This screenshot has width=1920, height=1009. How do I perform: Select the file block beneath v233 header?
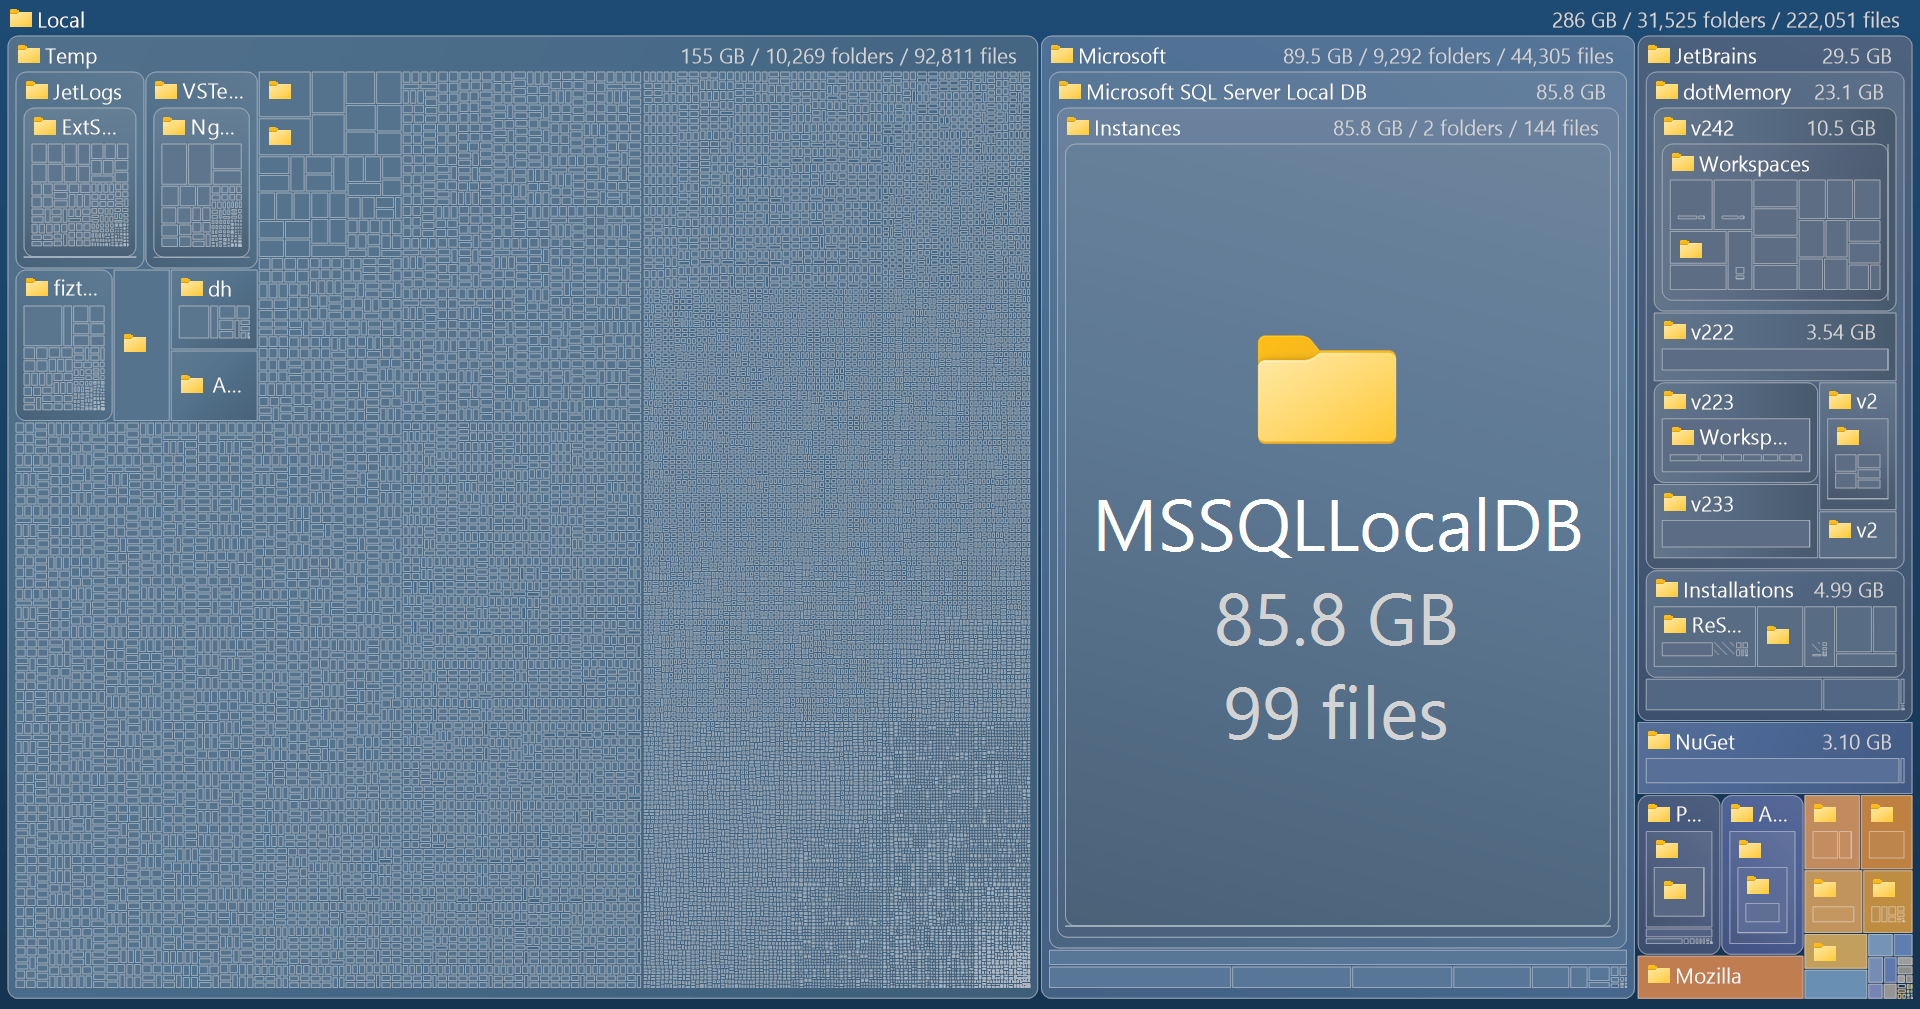(1735, 534)
